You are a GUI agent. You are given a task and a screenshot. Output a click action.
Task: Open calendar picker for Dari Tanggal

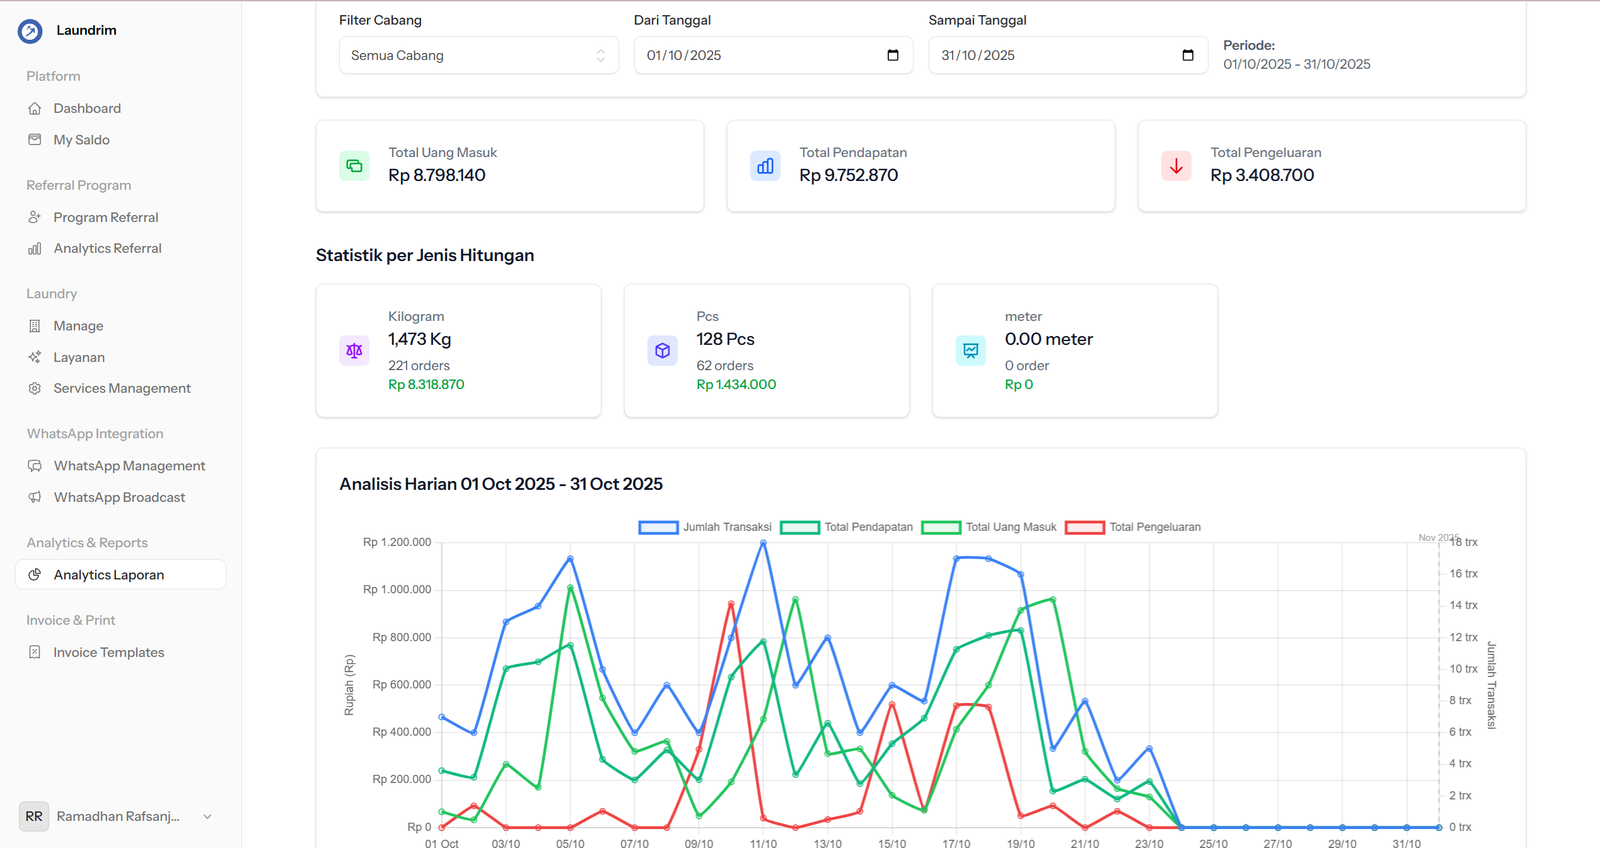pyautogui.click(x=893, y=55)
